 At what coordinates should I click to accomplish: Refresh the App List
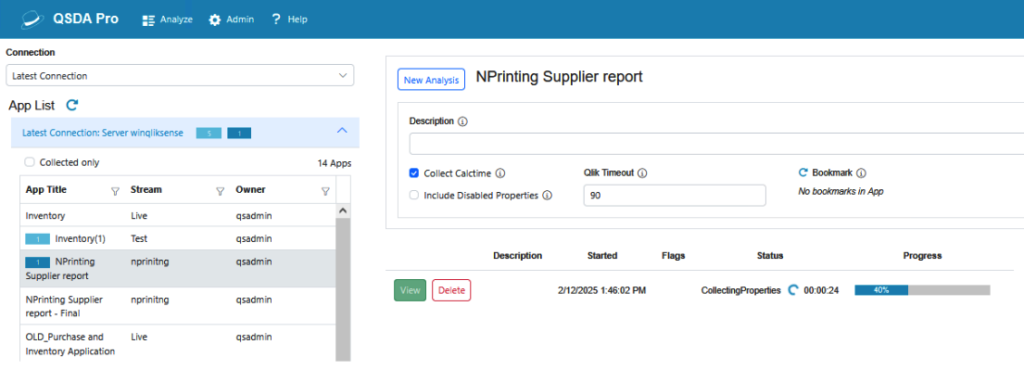[72, 104]
